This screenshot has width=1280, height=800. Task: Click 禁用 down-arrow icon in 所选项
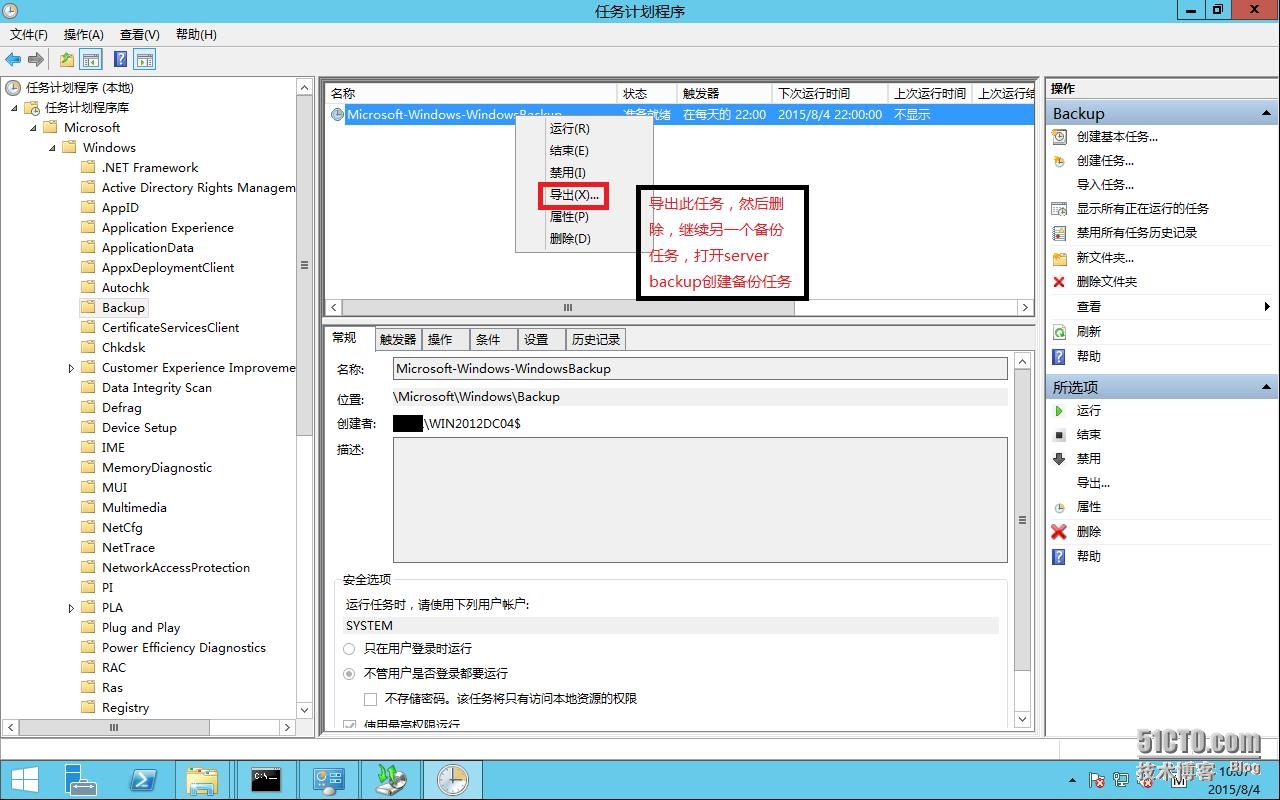pyautogui.click(x=1059, y=459)
